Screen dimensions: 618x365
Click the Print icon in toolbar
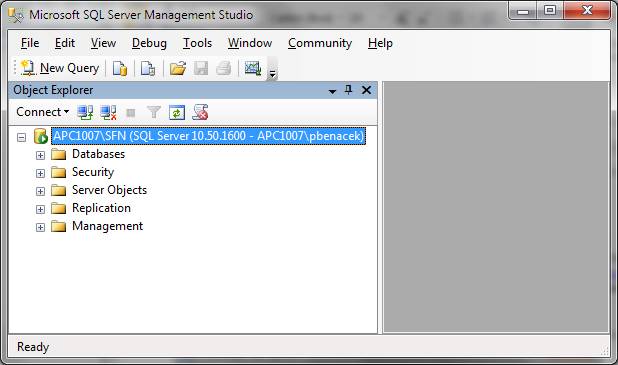[223, 68]
